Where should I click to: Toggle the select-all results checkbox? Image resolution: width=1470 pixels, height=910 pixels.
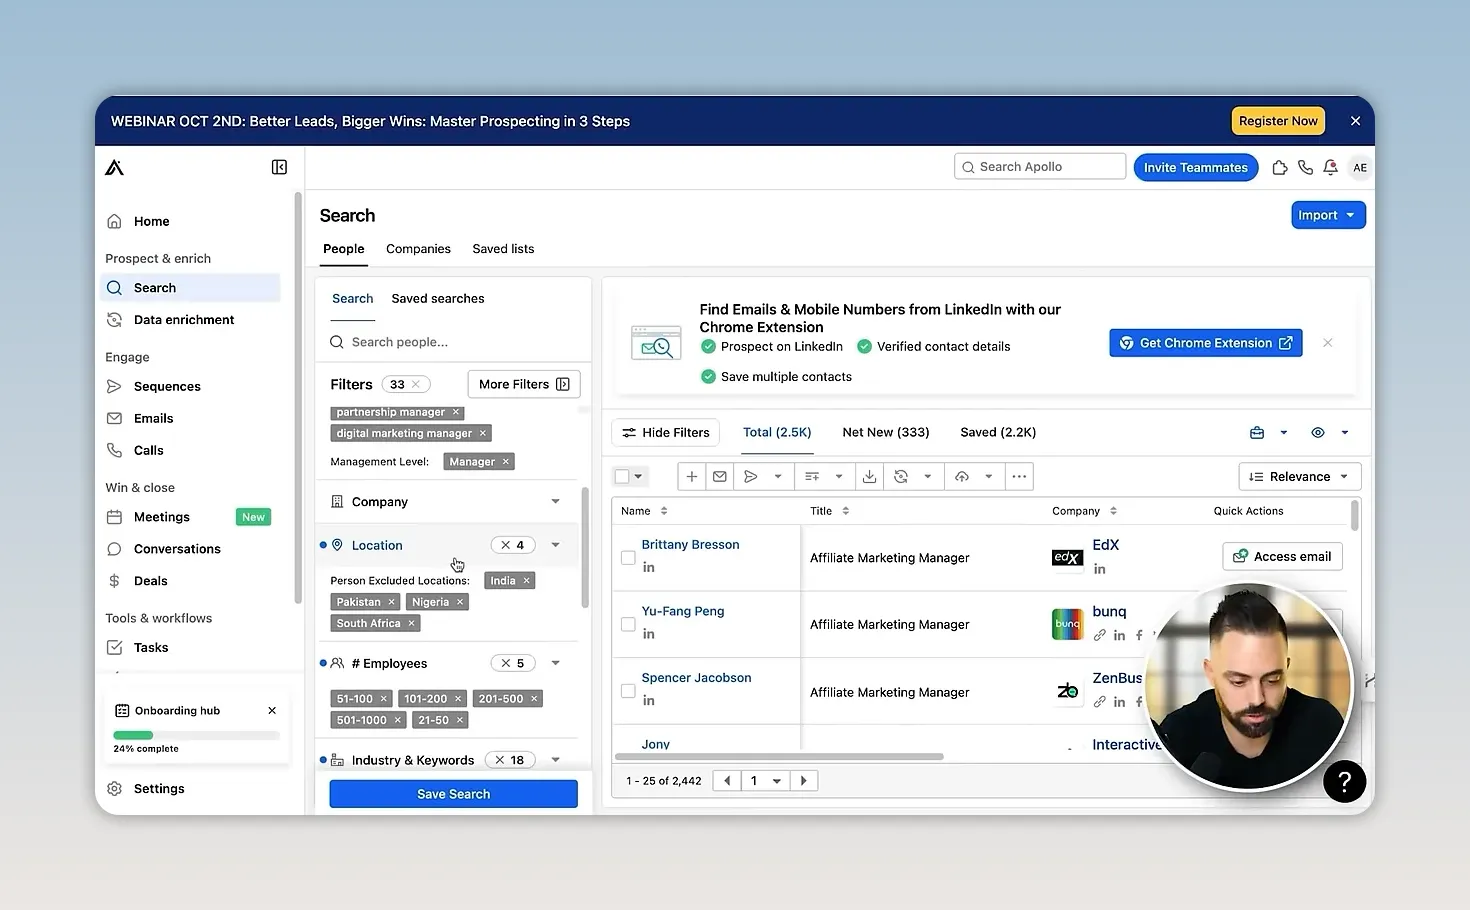(622, 477)
